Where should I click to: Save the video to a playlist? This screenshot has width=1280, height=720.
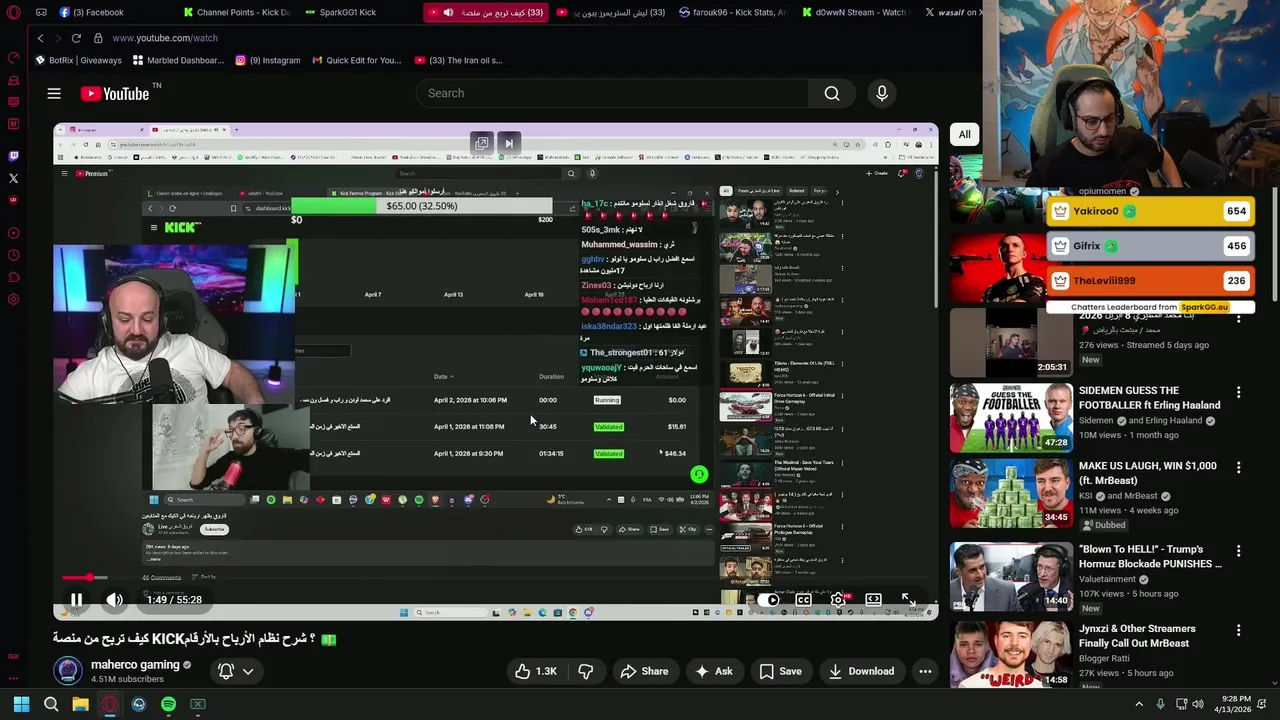(780, 671)
